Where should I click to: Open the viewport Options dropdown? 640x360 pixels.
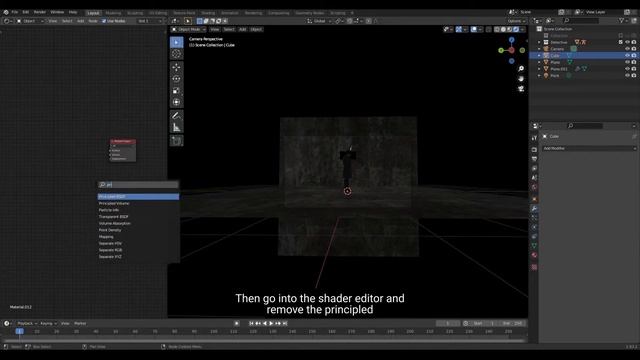point(516,21)
